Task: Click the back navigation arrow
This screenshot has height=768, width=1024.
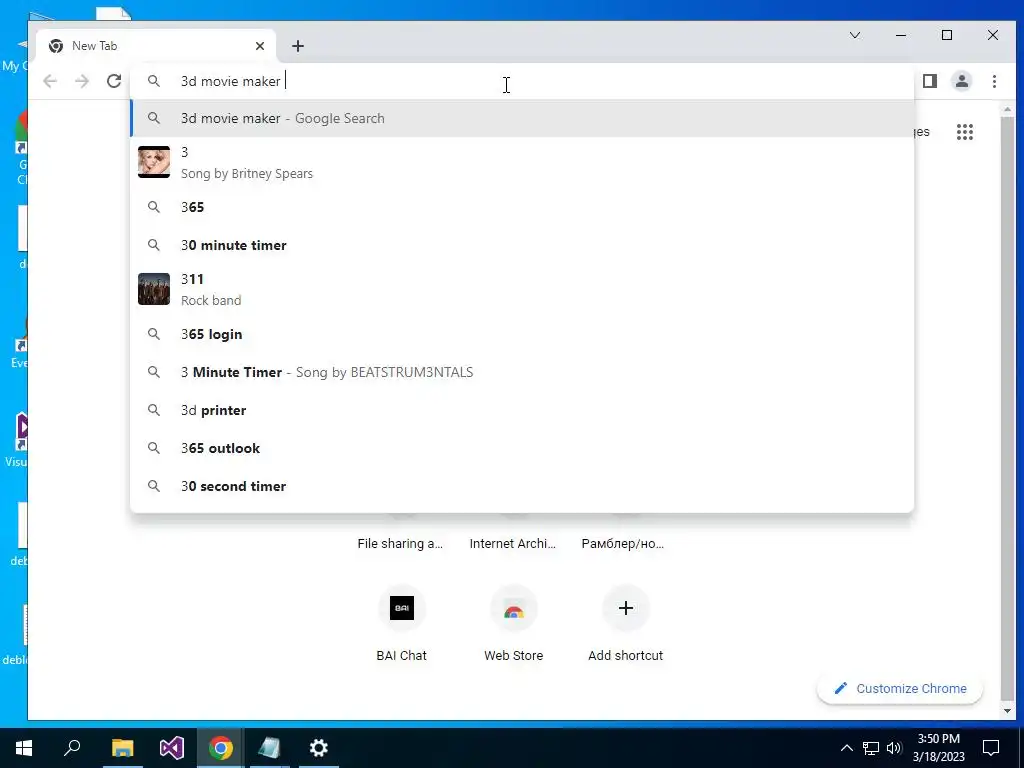Action: (x=50, y=81)
